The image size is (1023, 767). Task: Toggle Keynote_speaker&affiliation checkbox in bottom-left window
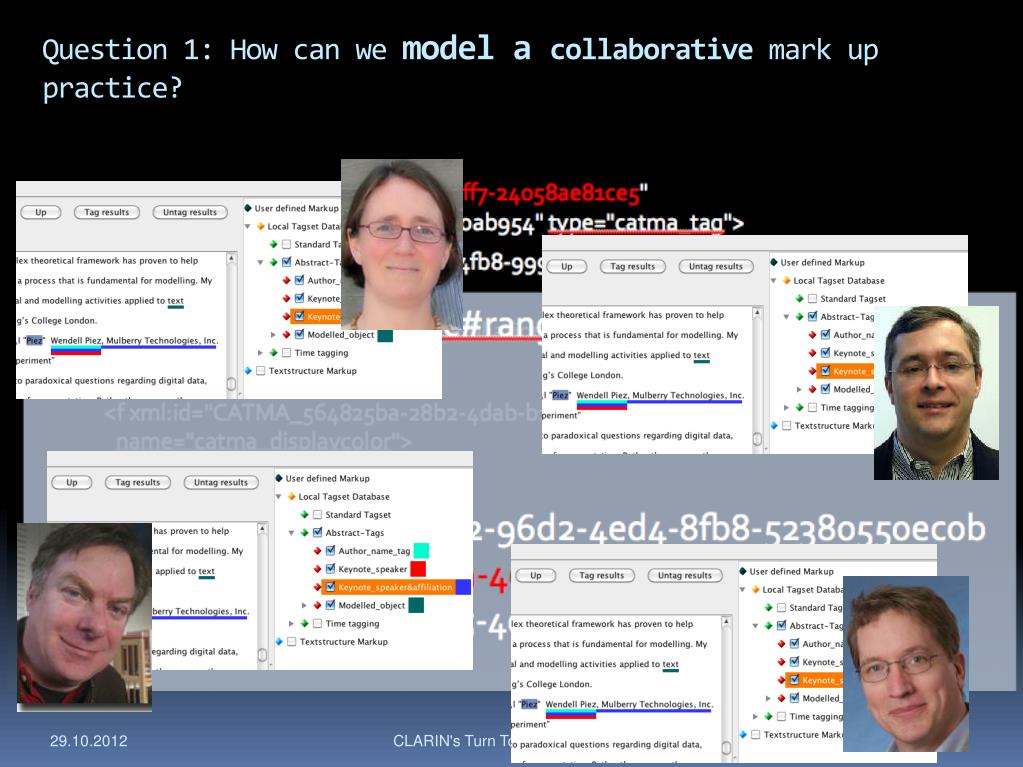330,587
